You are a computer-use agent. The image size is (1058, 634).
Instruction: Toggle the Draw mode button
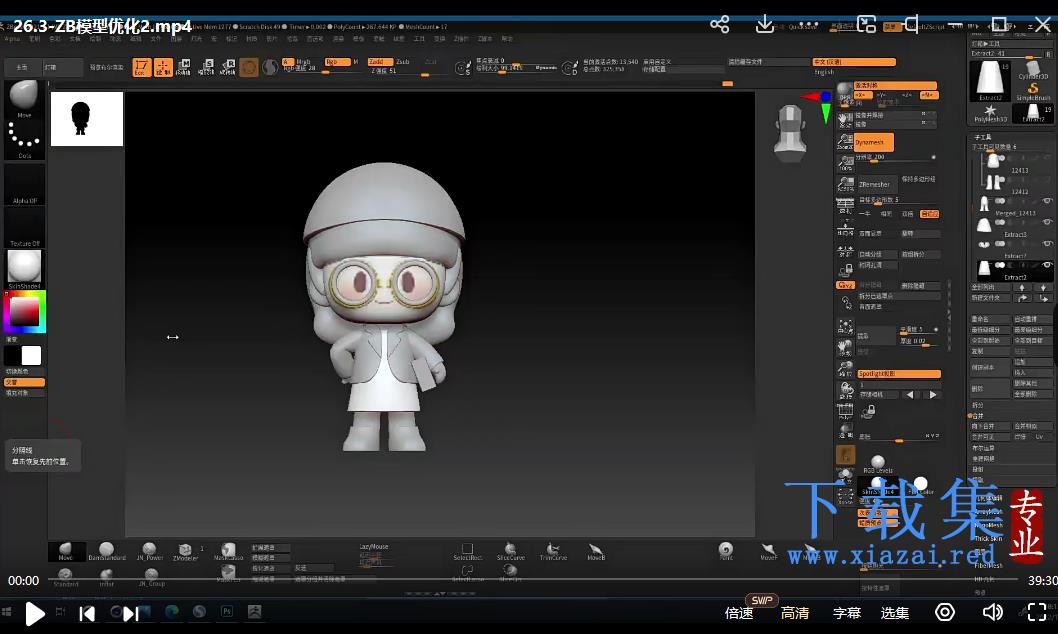click(x=163, y=67)
